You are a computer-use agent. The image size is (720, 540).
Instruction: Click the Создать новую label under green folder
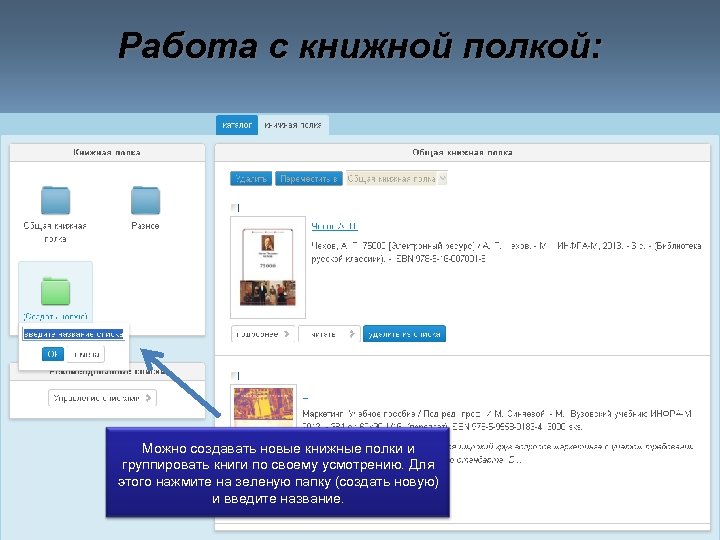pos(55,317)
